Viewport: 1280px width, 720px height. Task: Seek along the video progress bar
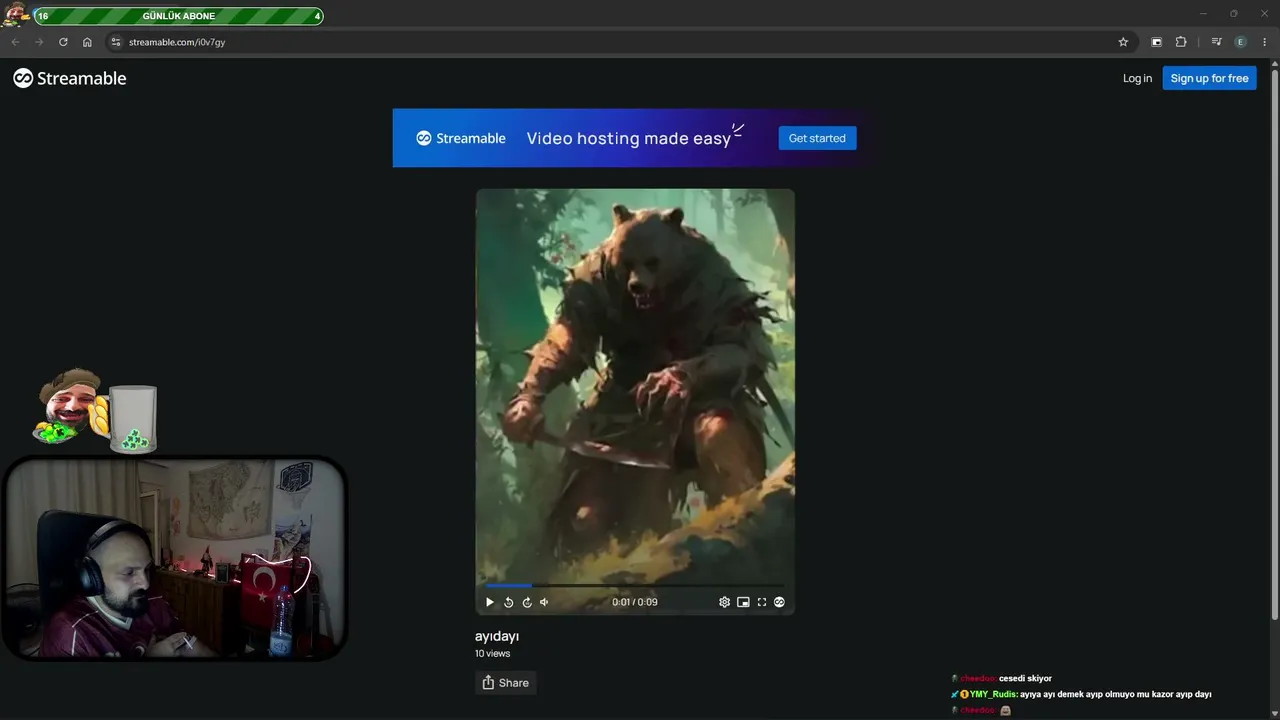pos(635,586)
